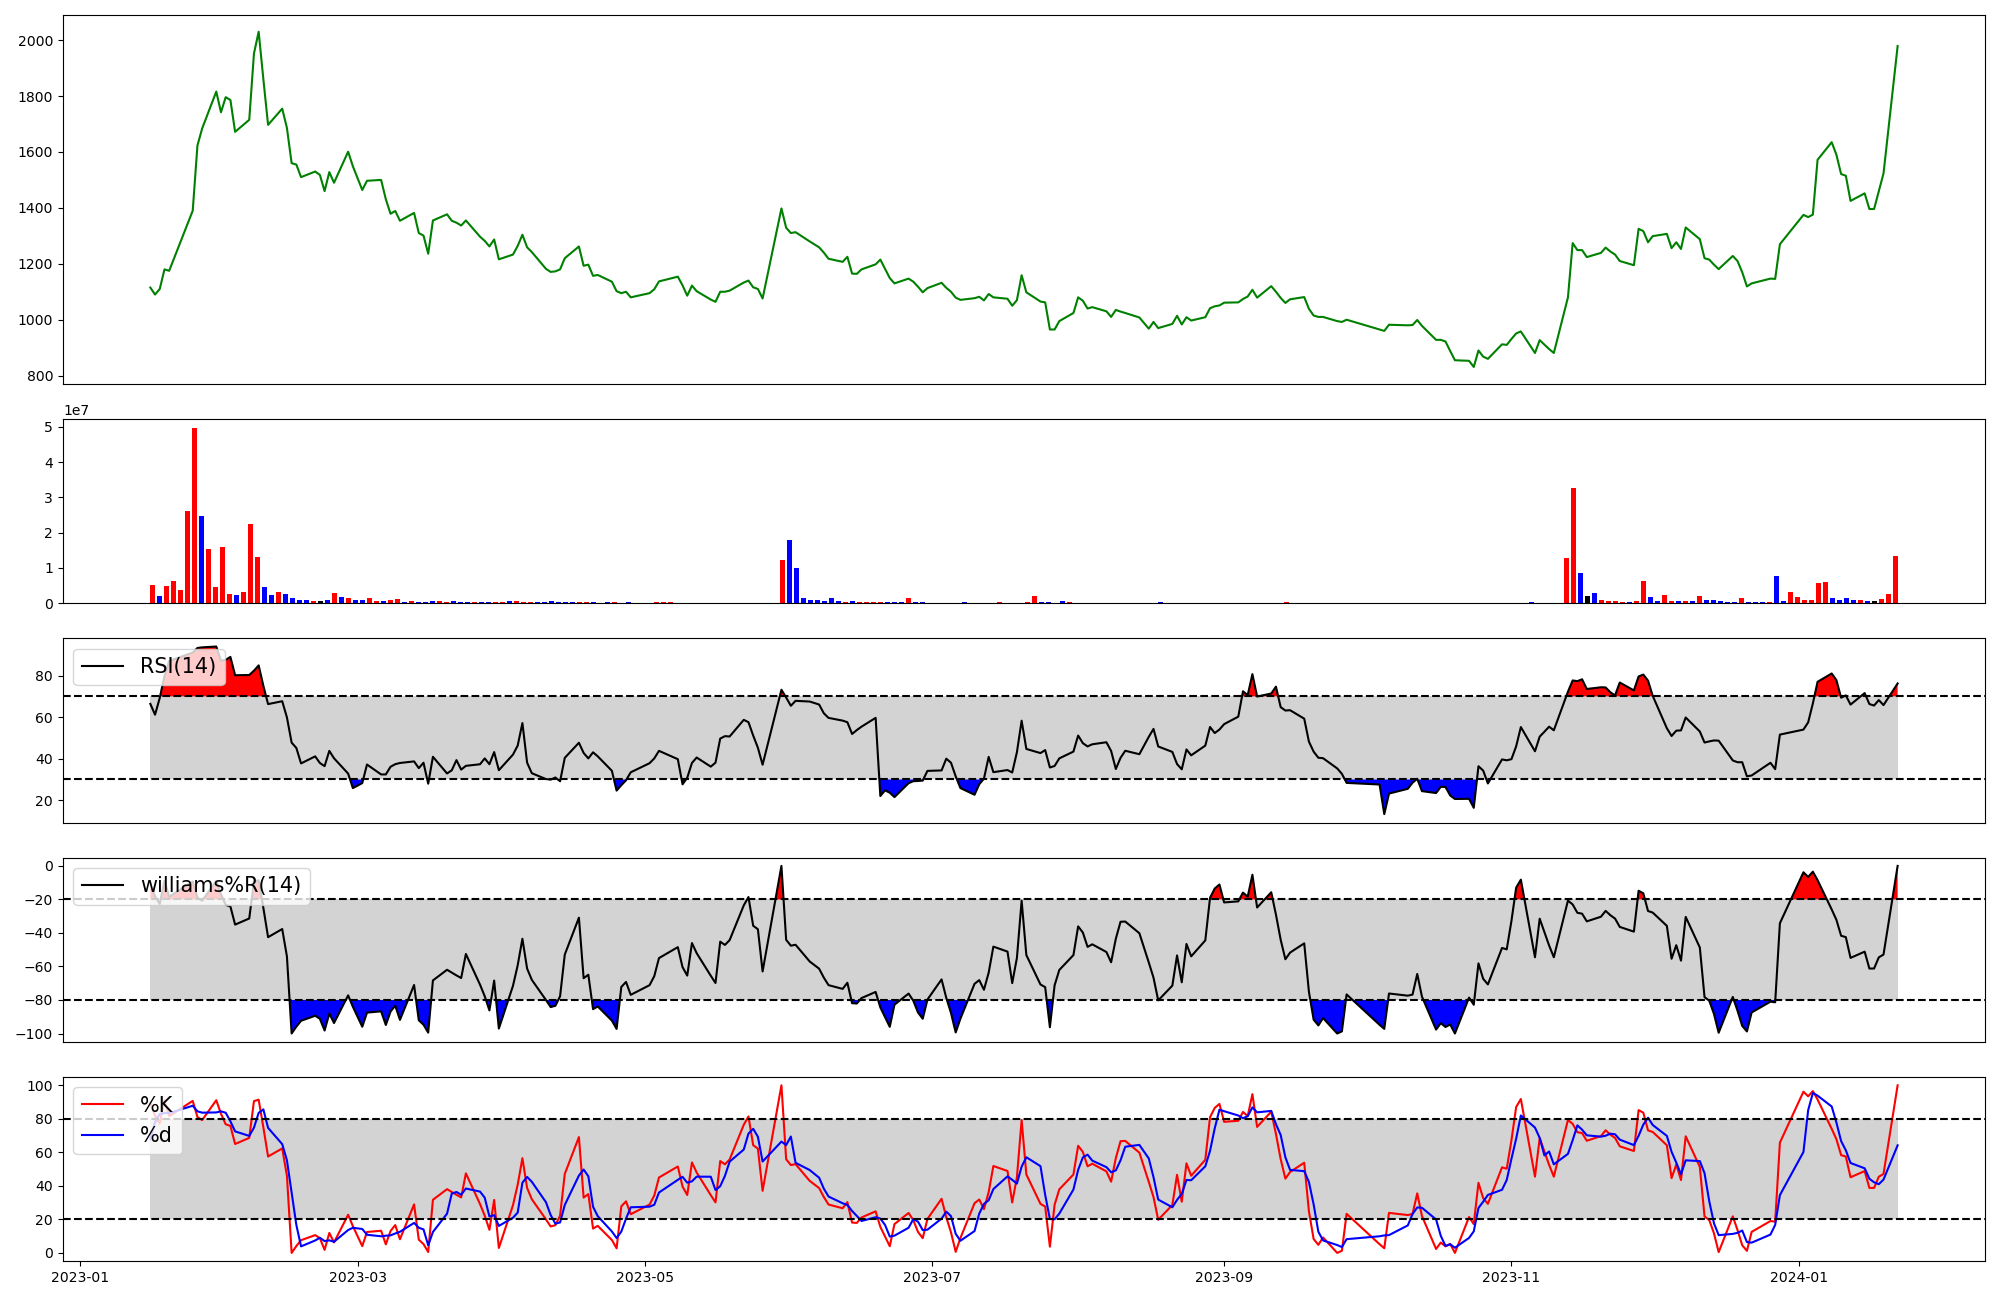Click the 2023-05 x-axis date label
Screen dimensions: 2000x1300
[645, 1277]
